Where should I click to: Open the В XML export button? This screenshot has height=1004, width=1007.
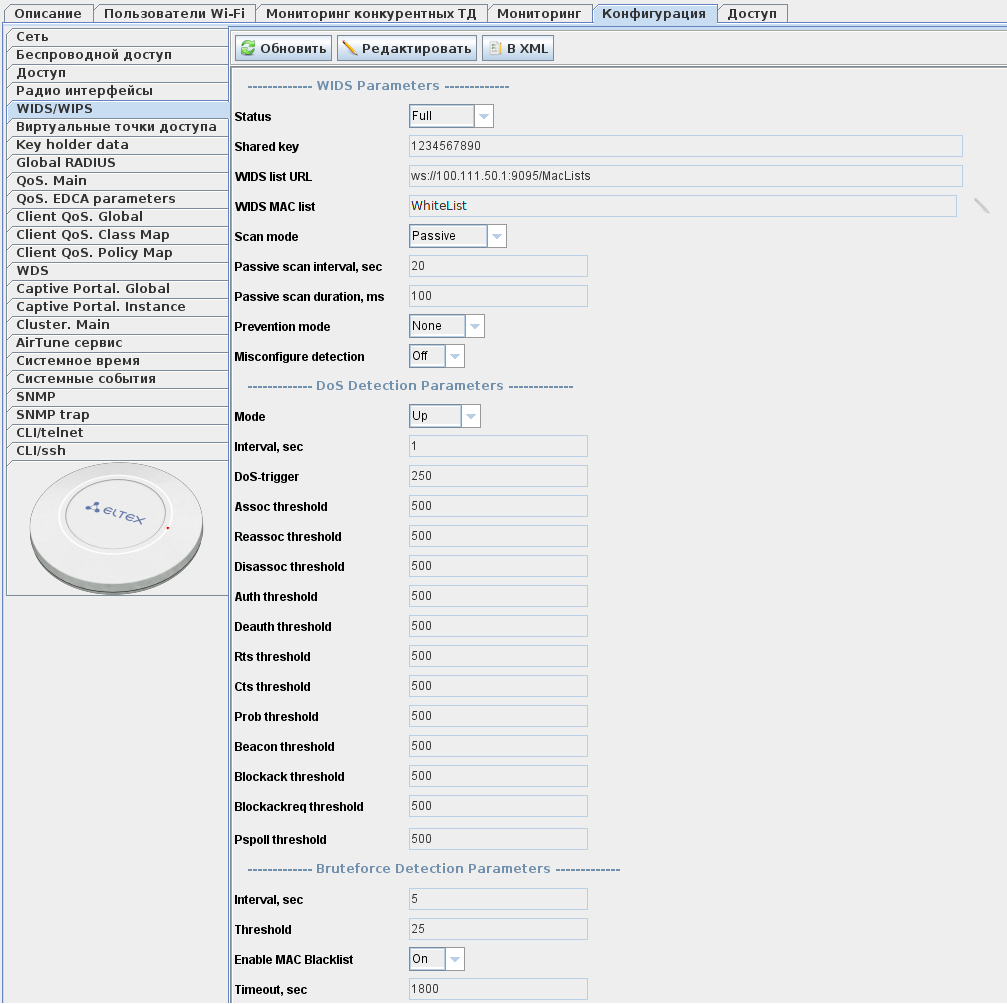tap(517, 48)
